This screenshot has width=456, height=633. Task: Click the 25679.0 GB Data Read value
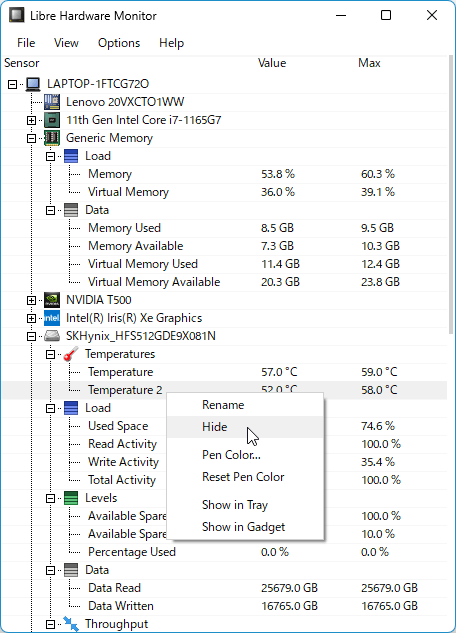[x=289, y=588]
